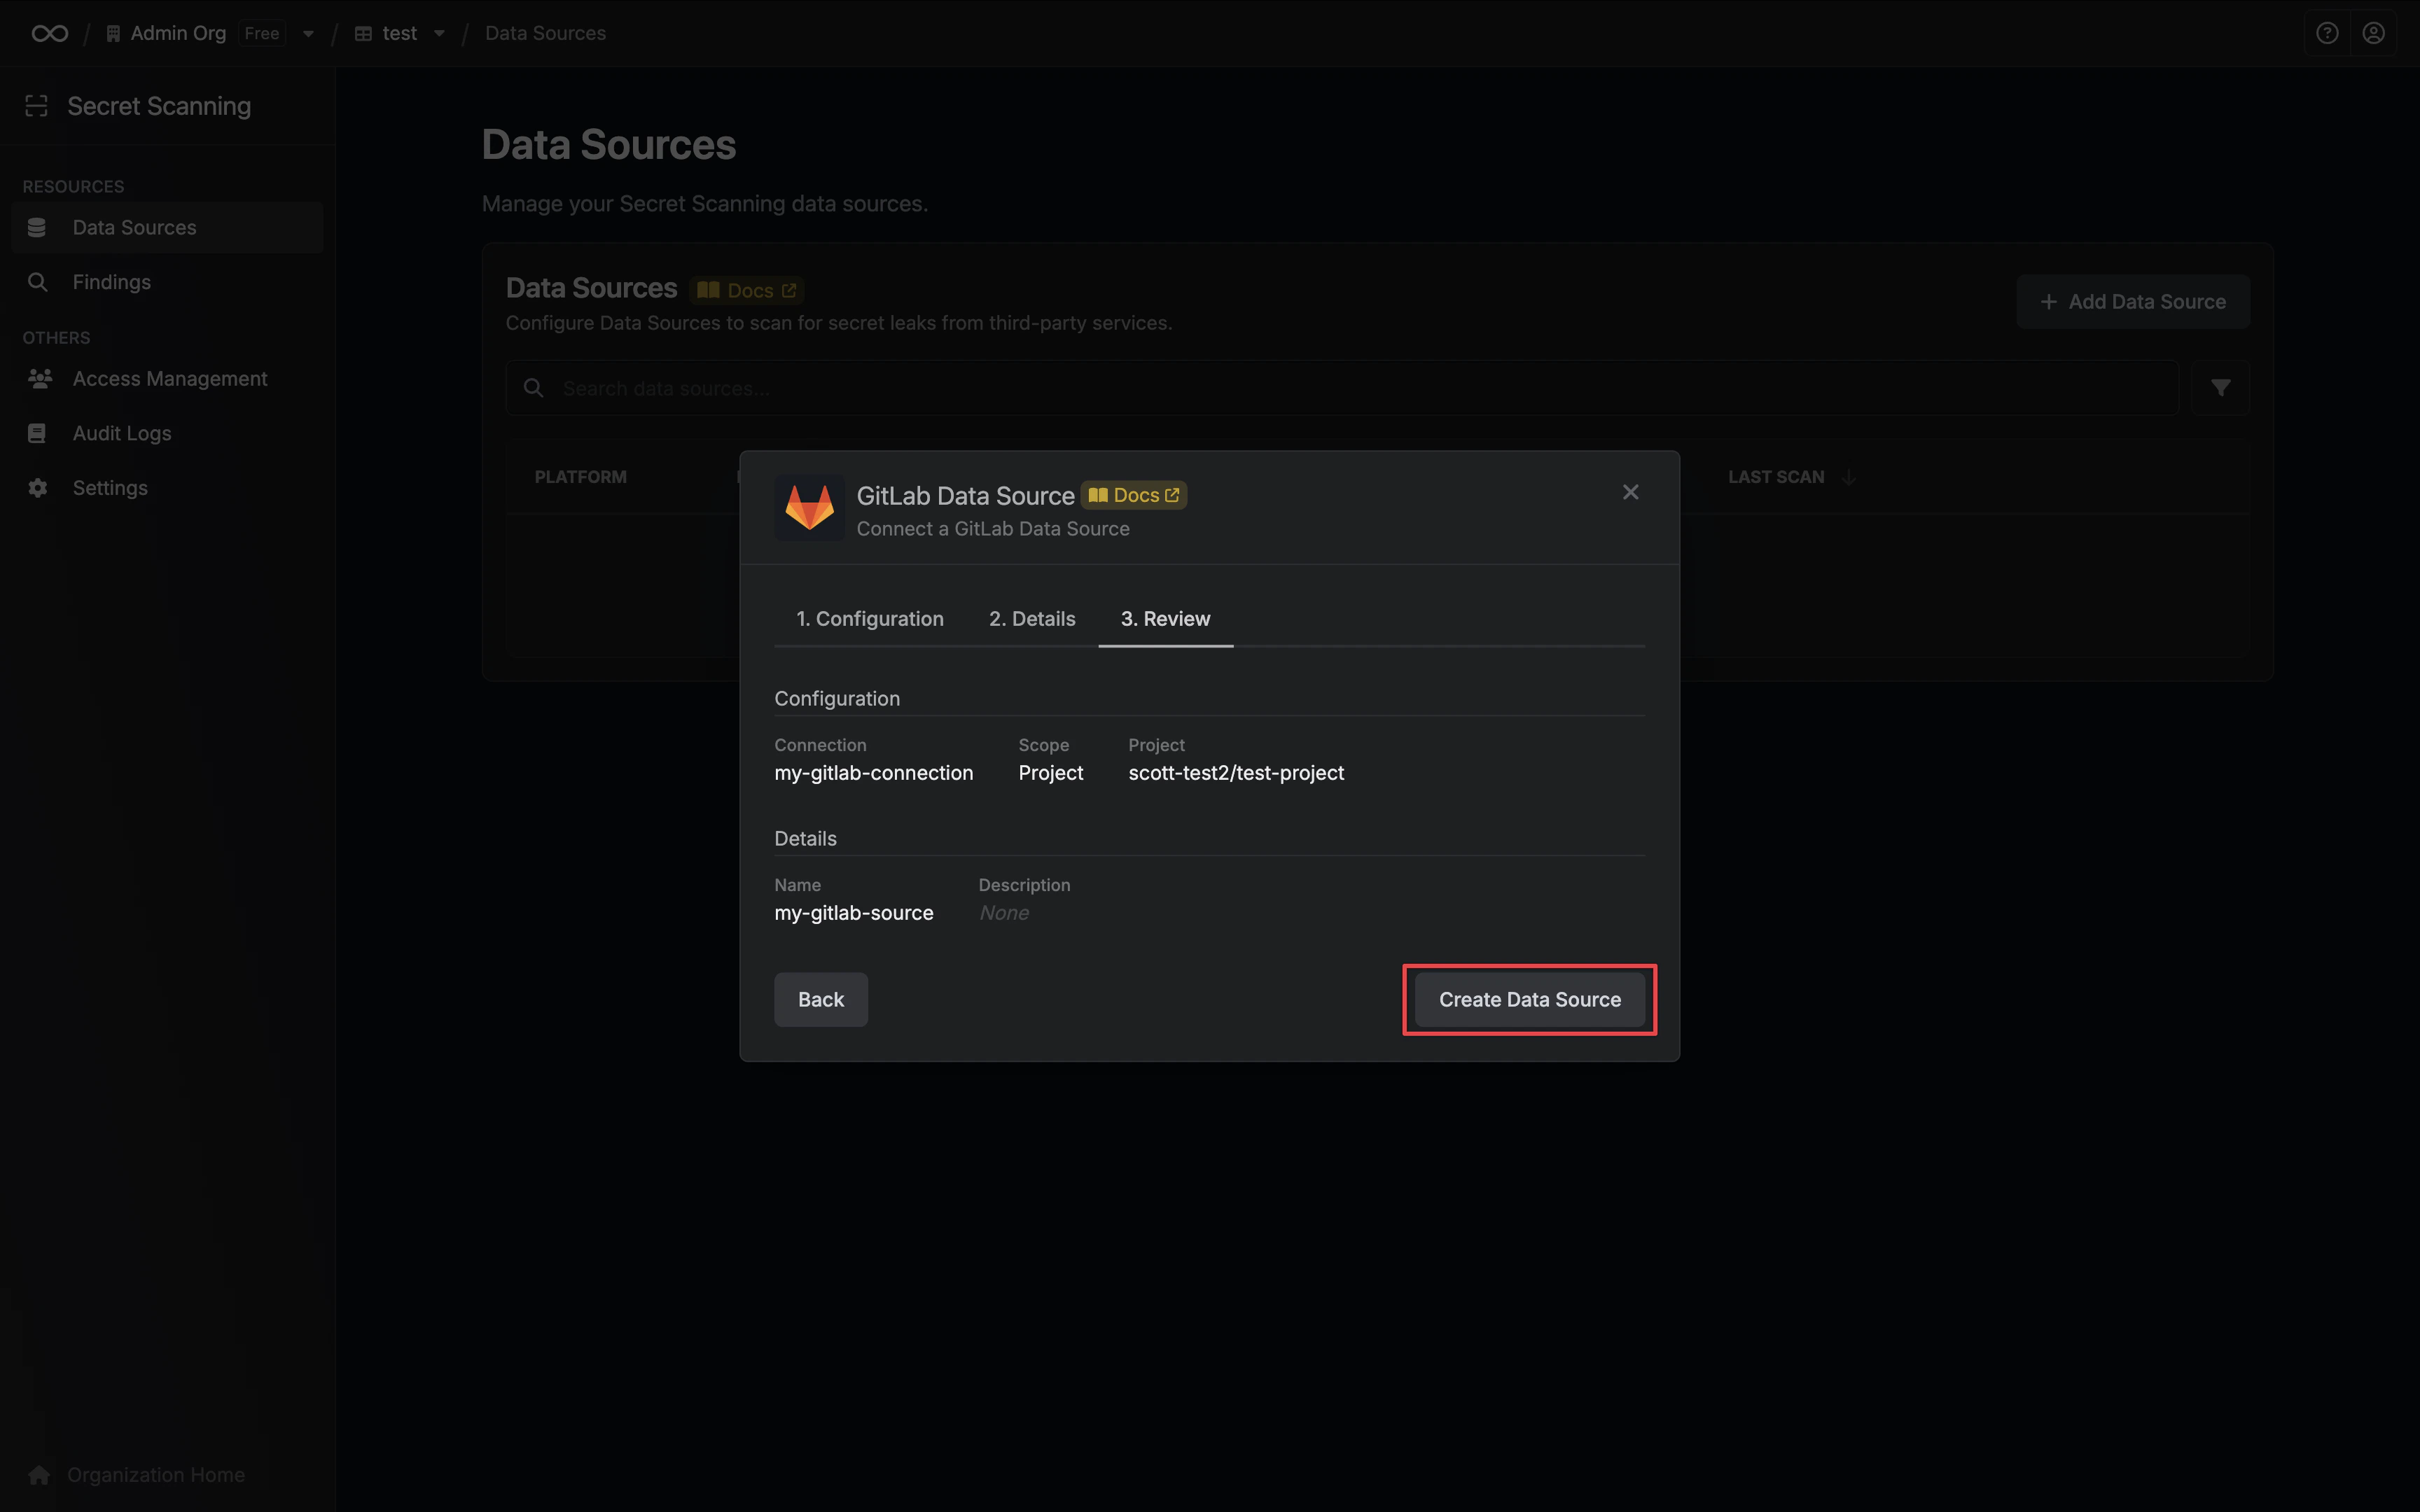Close the GitLab Data Source dialog
The width and height of the screenshot is (2420, 1512).
pos(1630,492)
